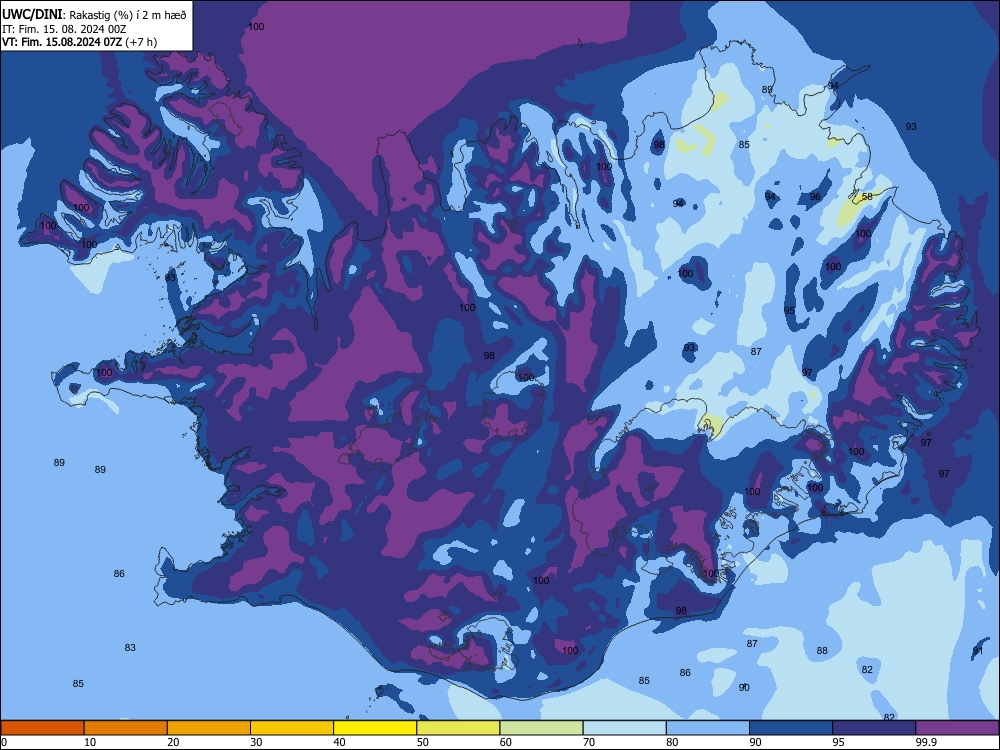This screenshot has width=1000, height=750.
Task: Click the 40–50 bright yellow legend swatch
Action: click(x=375, y=728)
